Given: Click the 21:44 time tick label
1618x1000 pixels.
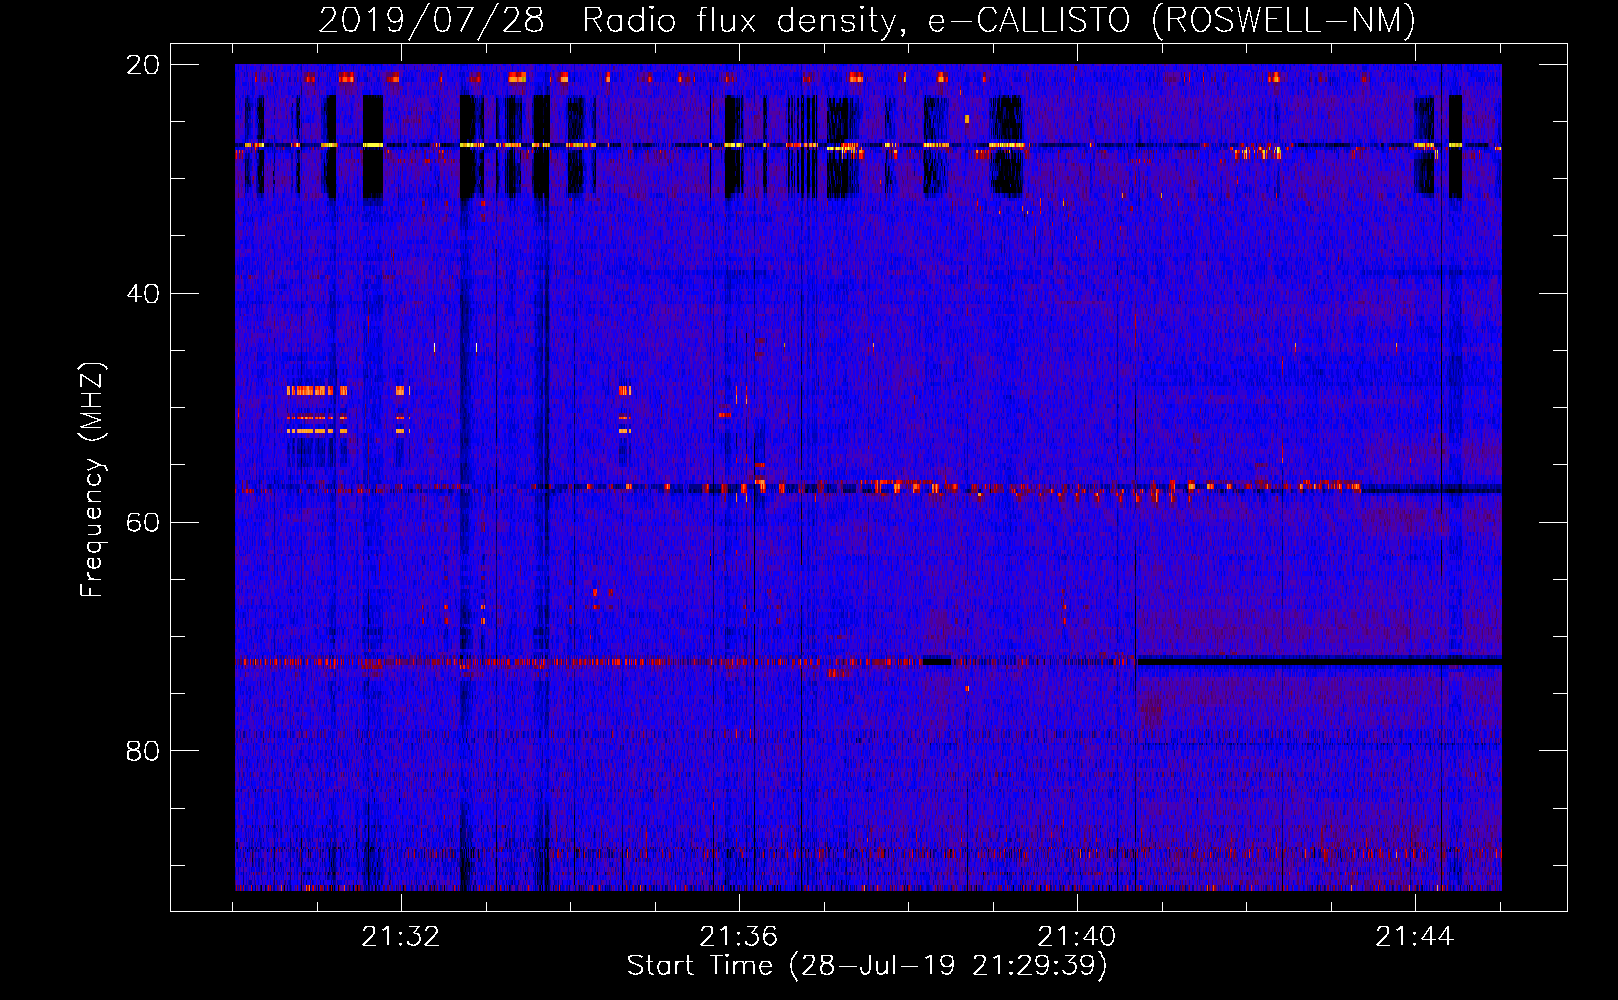Looking at the screenshot, I should coord(1415,937).
